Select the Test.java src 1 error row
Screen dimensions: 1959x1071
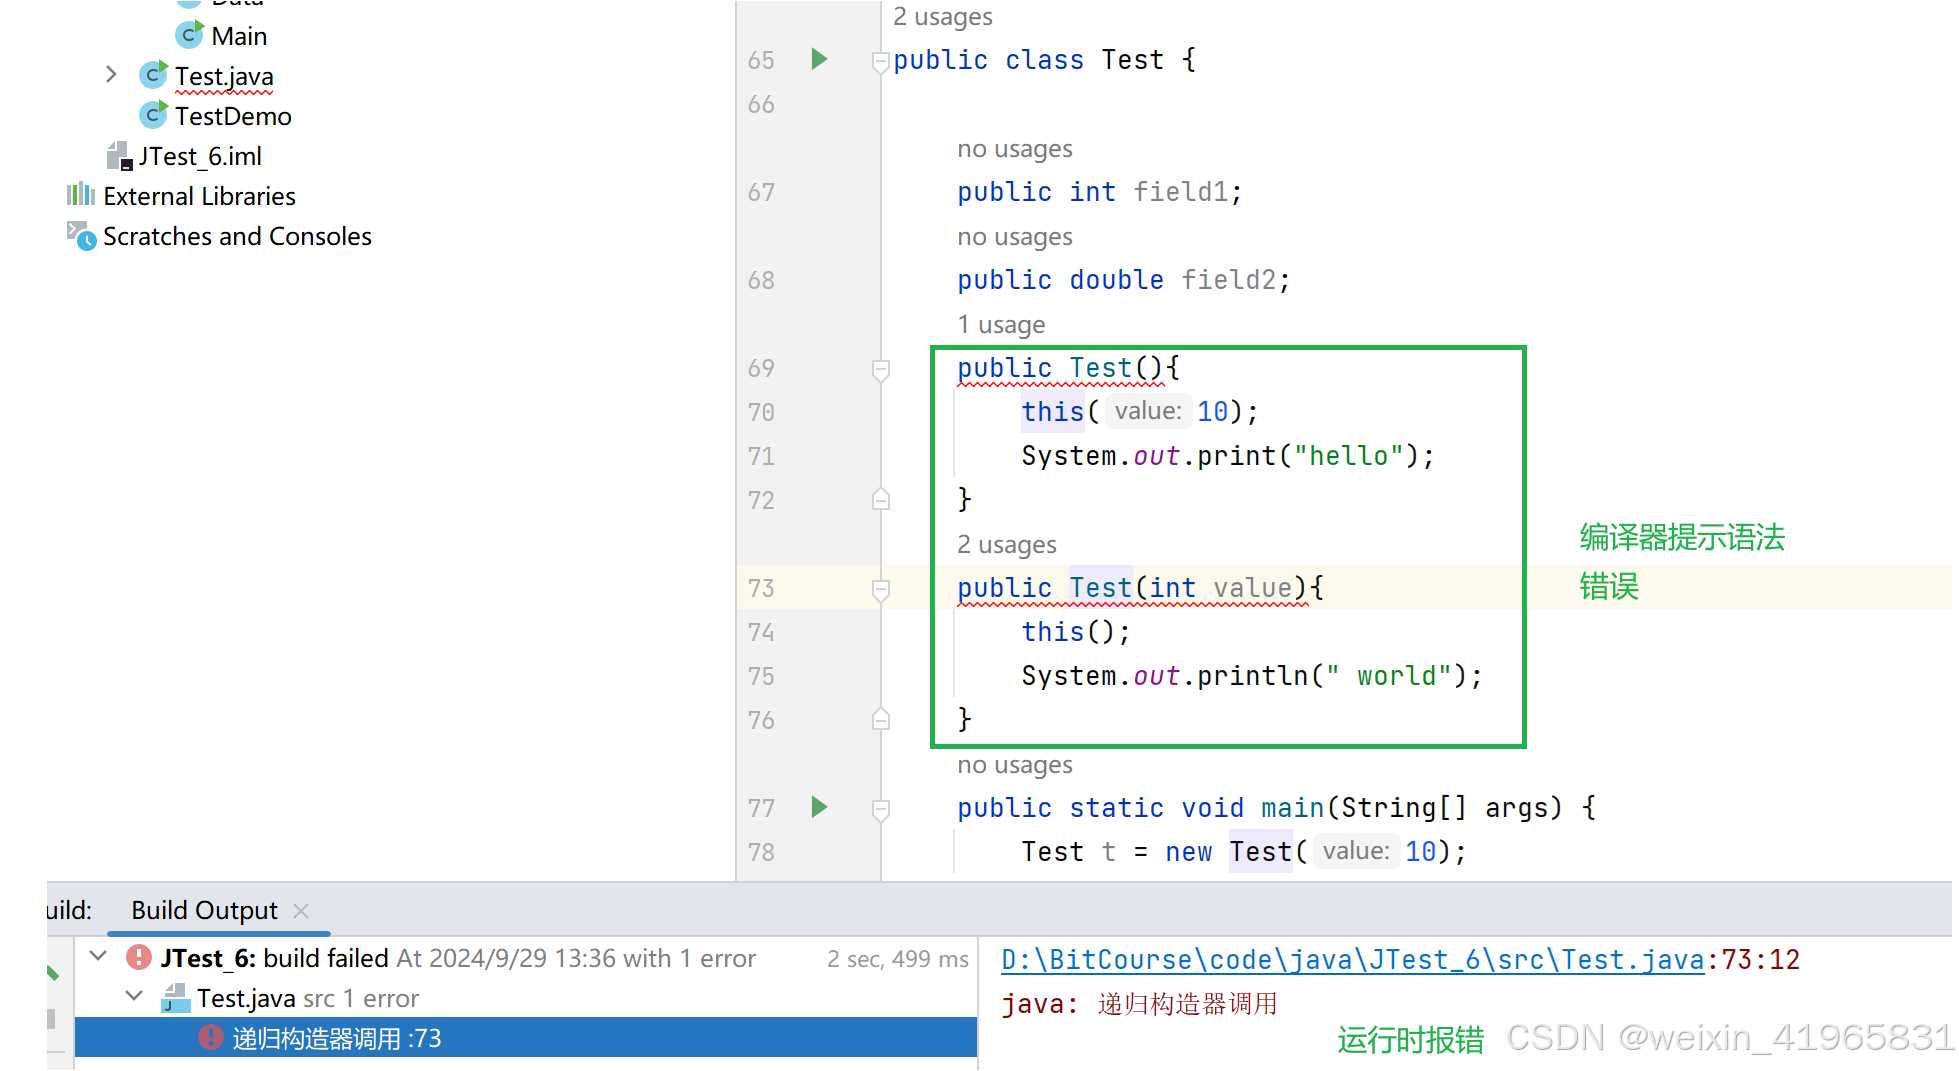(526, 998)
